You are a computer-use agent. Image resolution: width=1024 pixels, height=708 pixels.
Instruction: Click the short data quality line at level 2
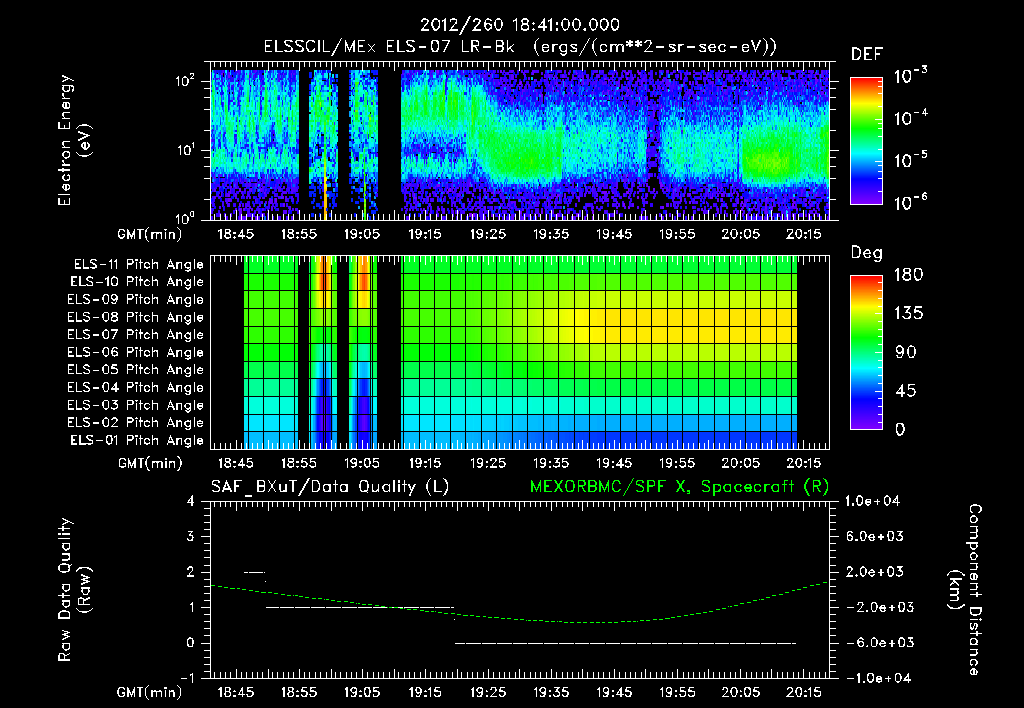tap(255, 572)
